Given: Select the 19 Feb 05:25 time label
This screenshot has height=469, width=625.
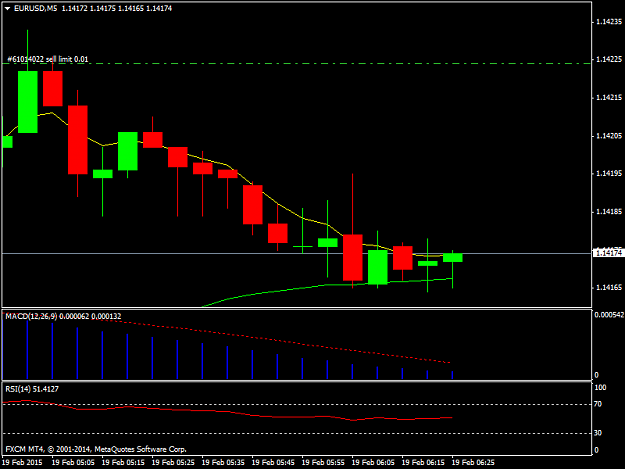Looking at the screenshot, I should click(x=173, y=462).
